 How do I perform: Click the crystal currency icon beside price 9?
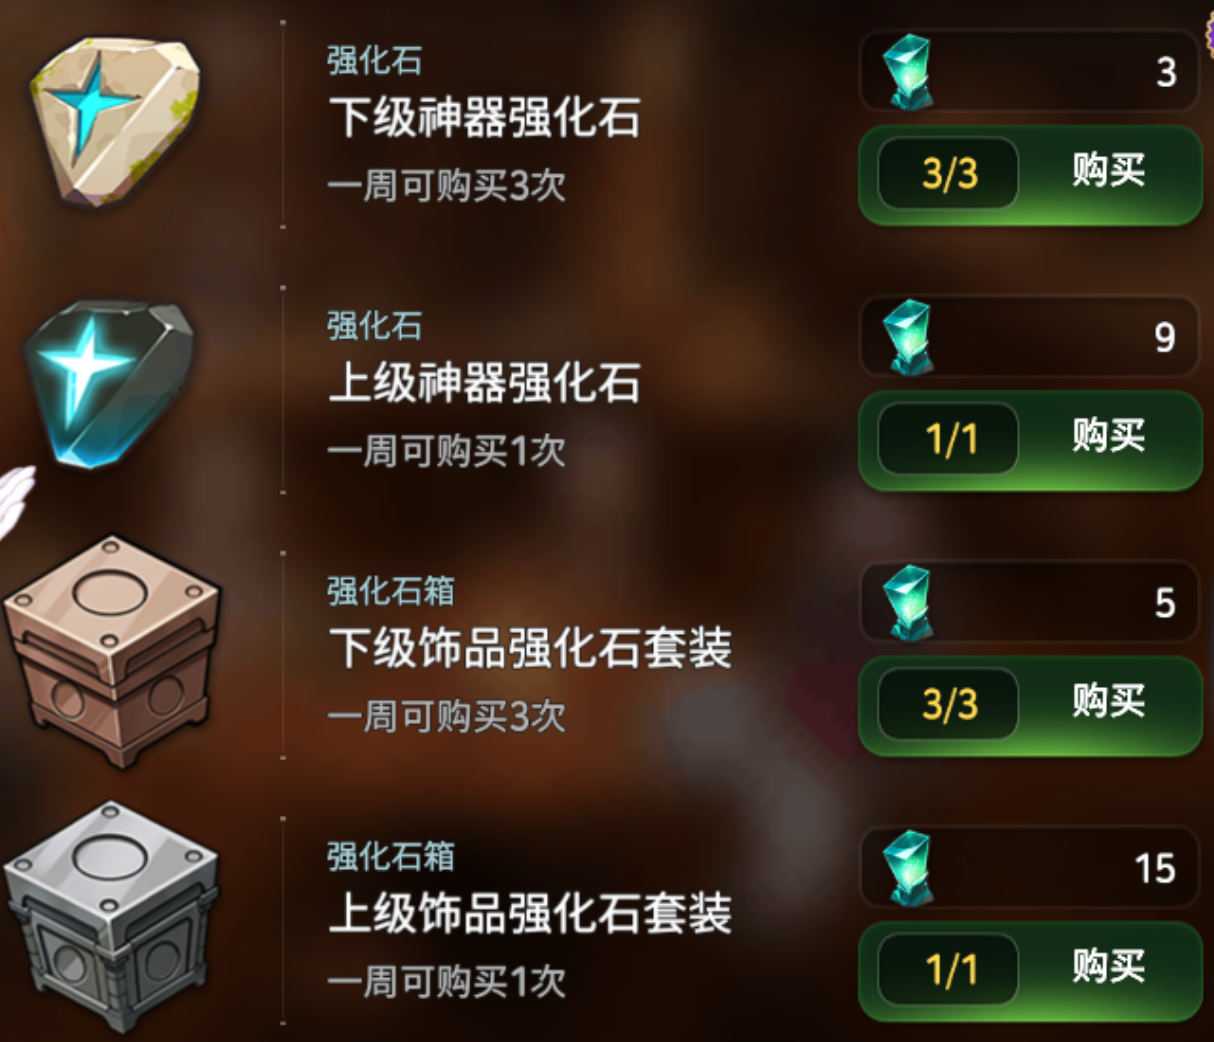(908, 337)
